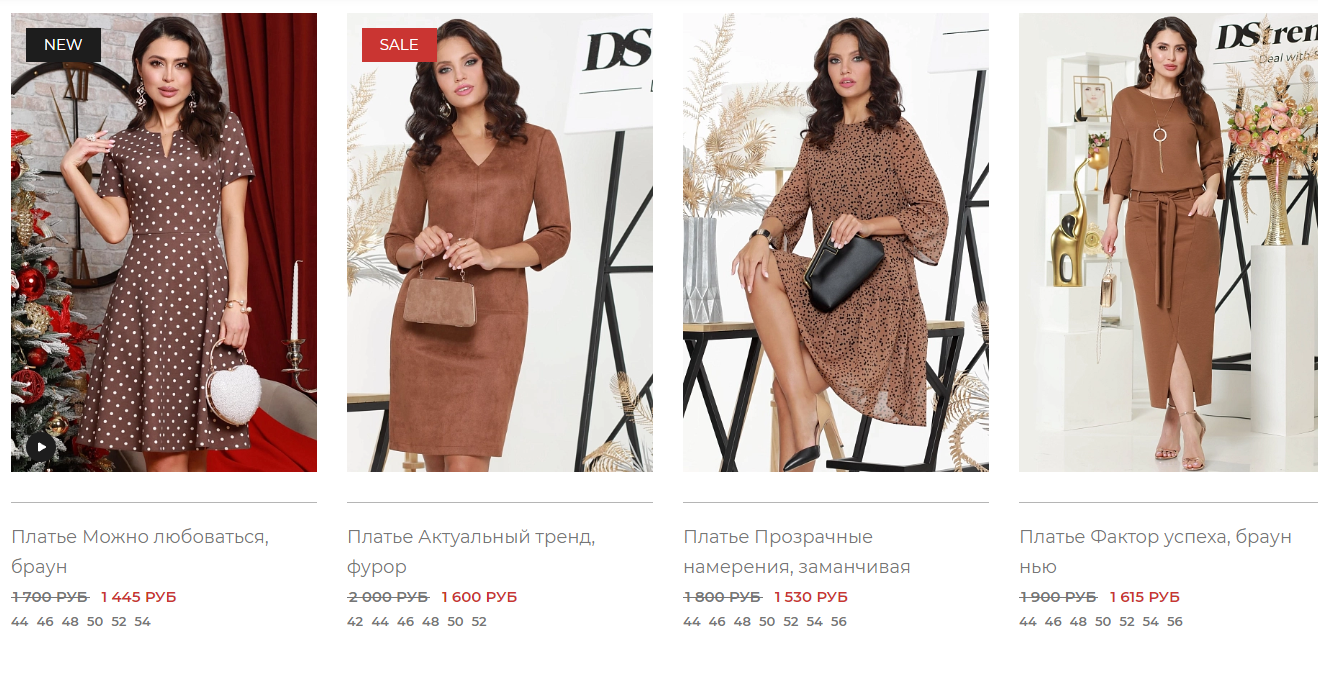Click the SALE badge on suede dress
Screen dimensions: 1318x685
399,45
